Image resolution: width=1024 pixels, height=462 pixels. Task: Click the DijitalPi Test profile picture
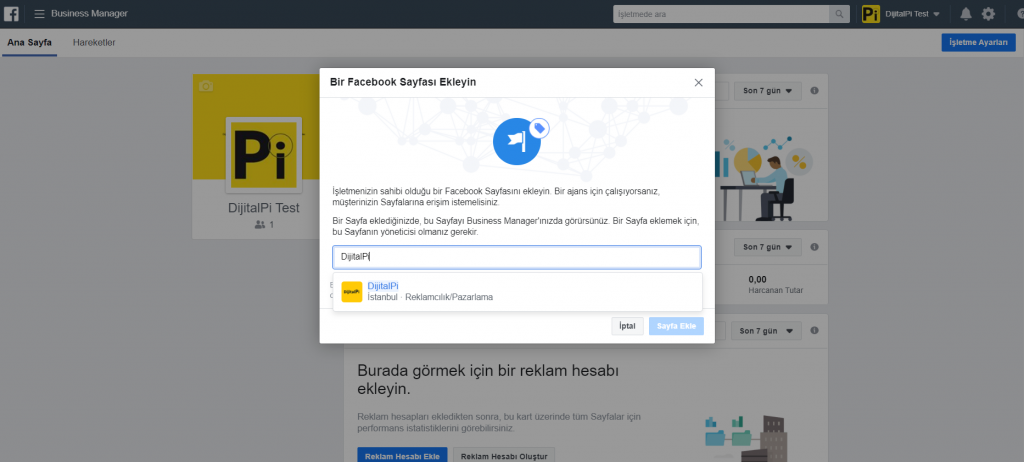[x=264, y=155]
